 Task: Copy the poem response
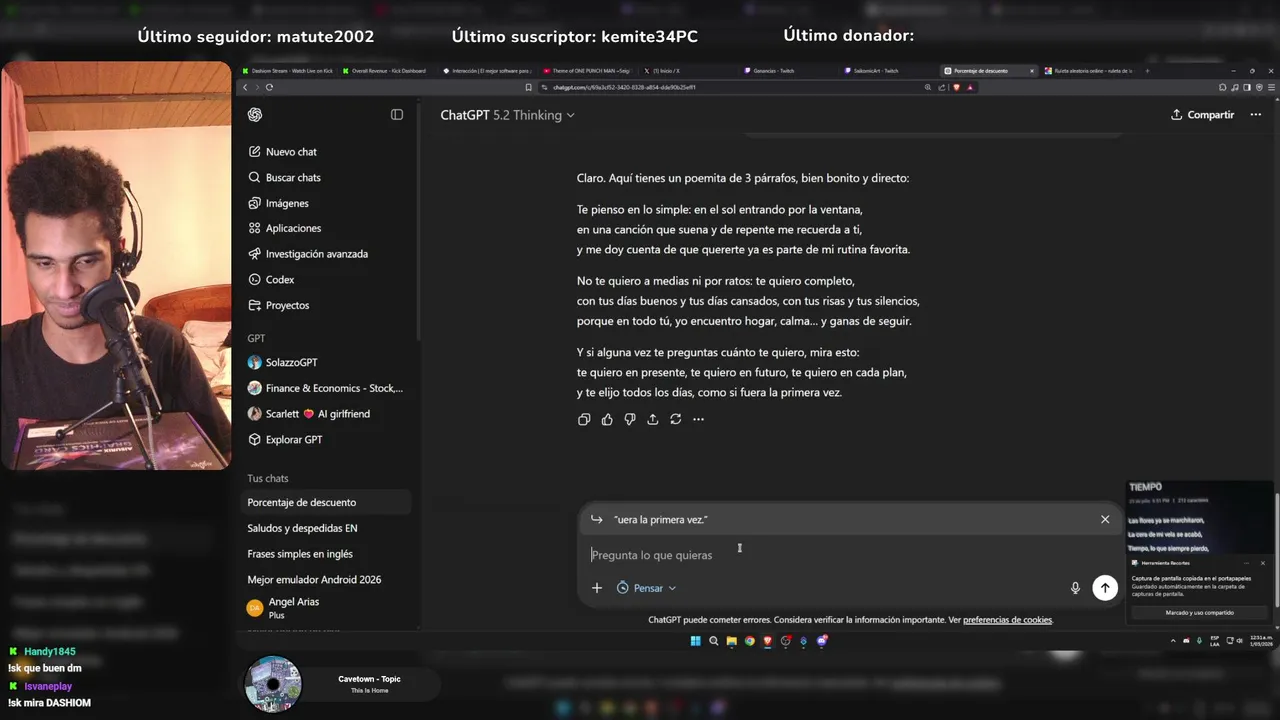[x=584, y=419]
